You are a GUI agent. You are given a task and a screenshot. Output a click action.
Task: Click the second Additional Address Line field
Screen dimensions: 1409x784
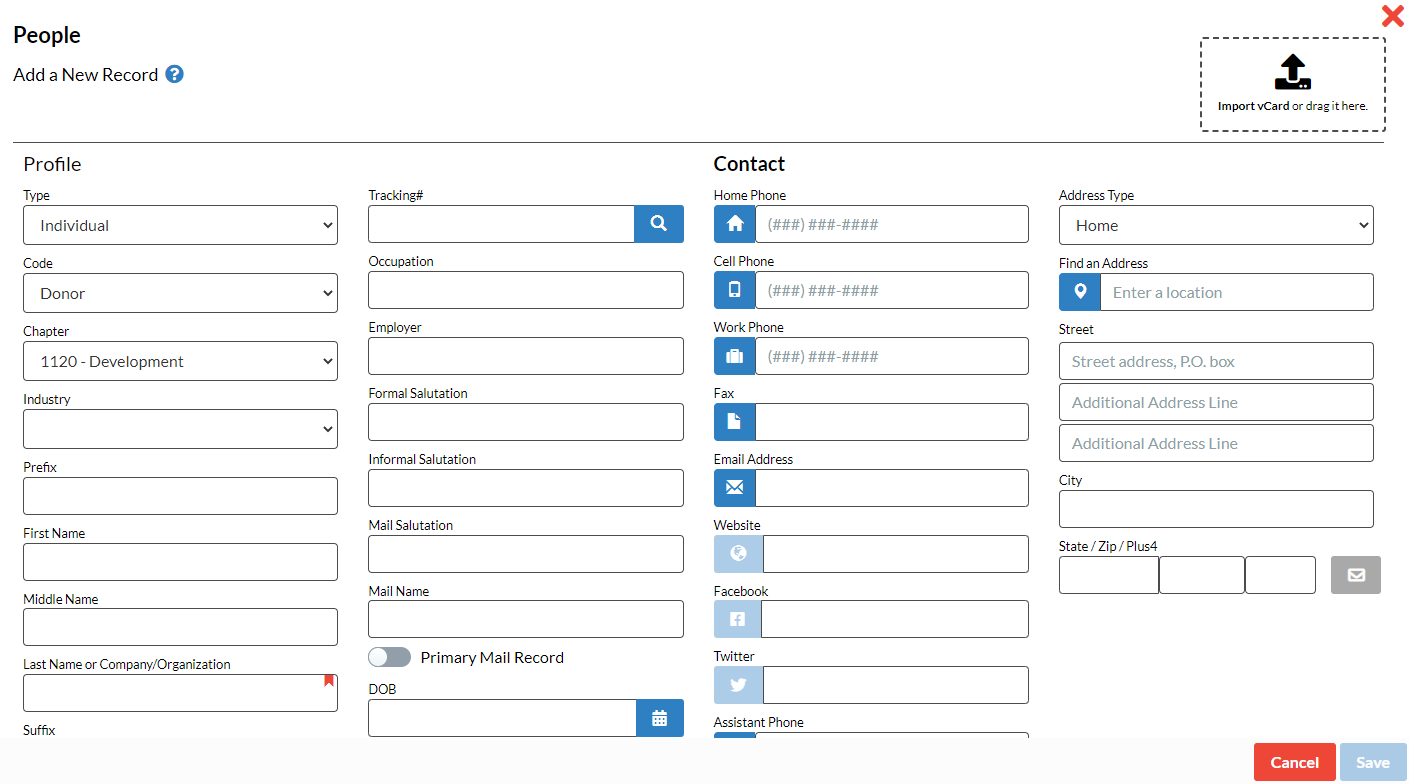(1216, 443)
